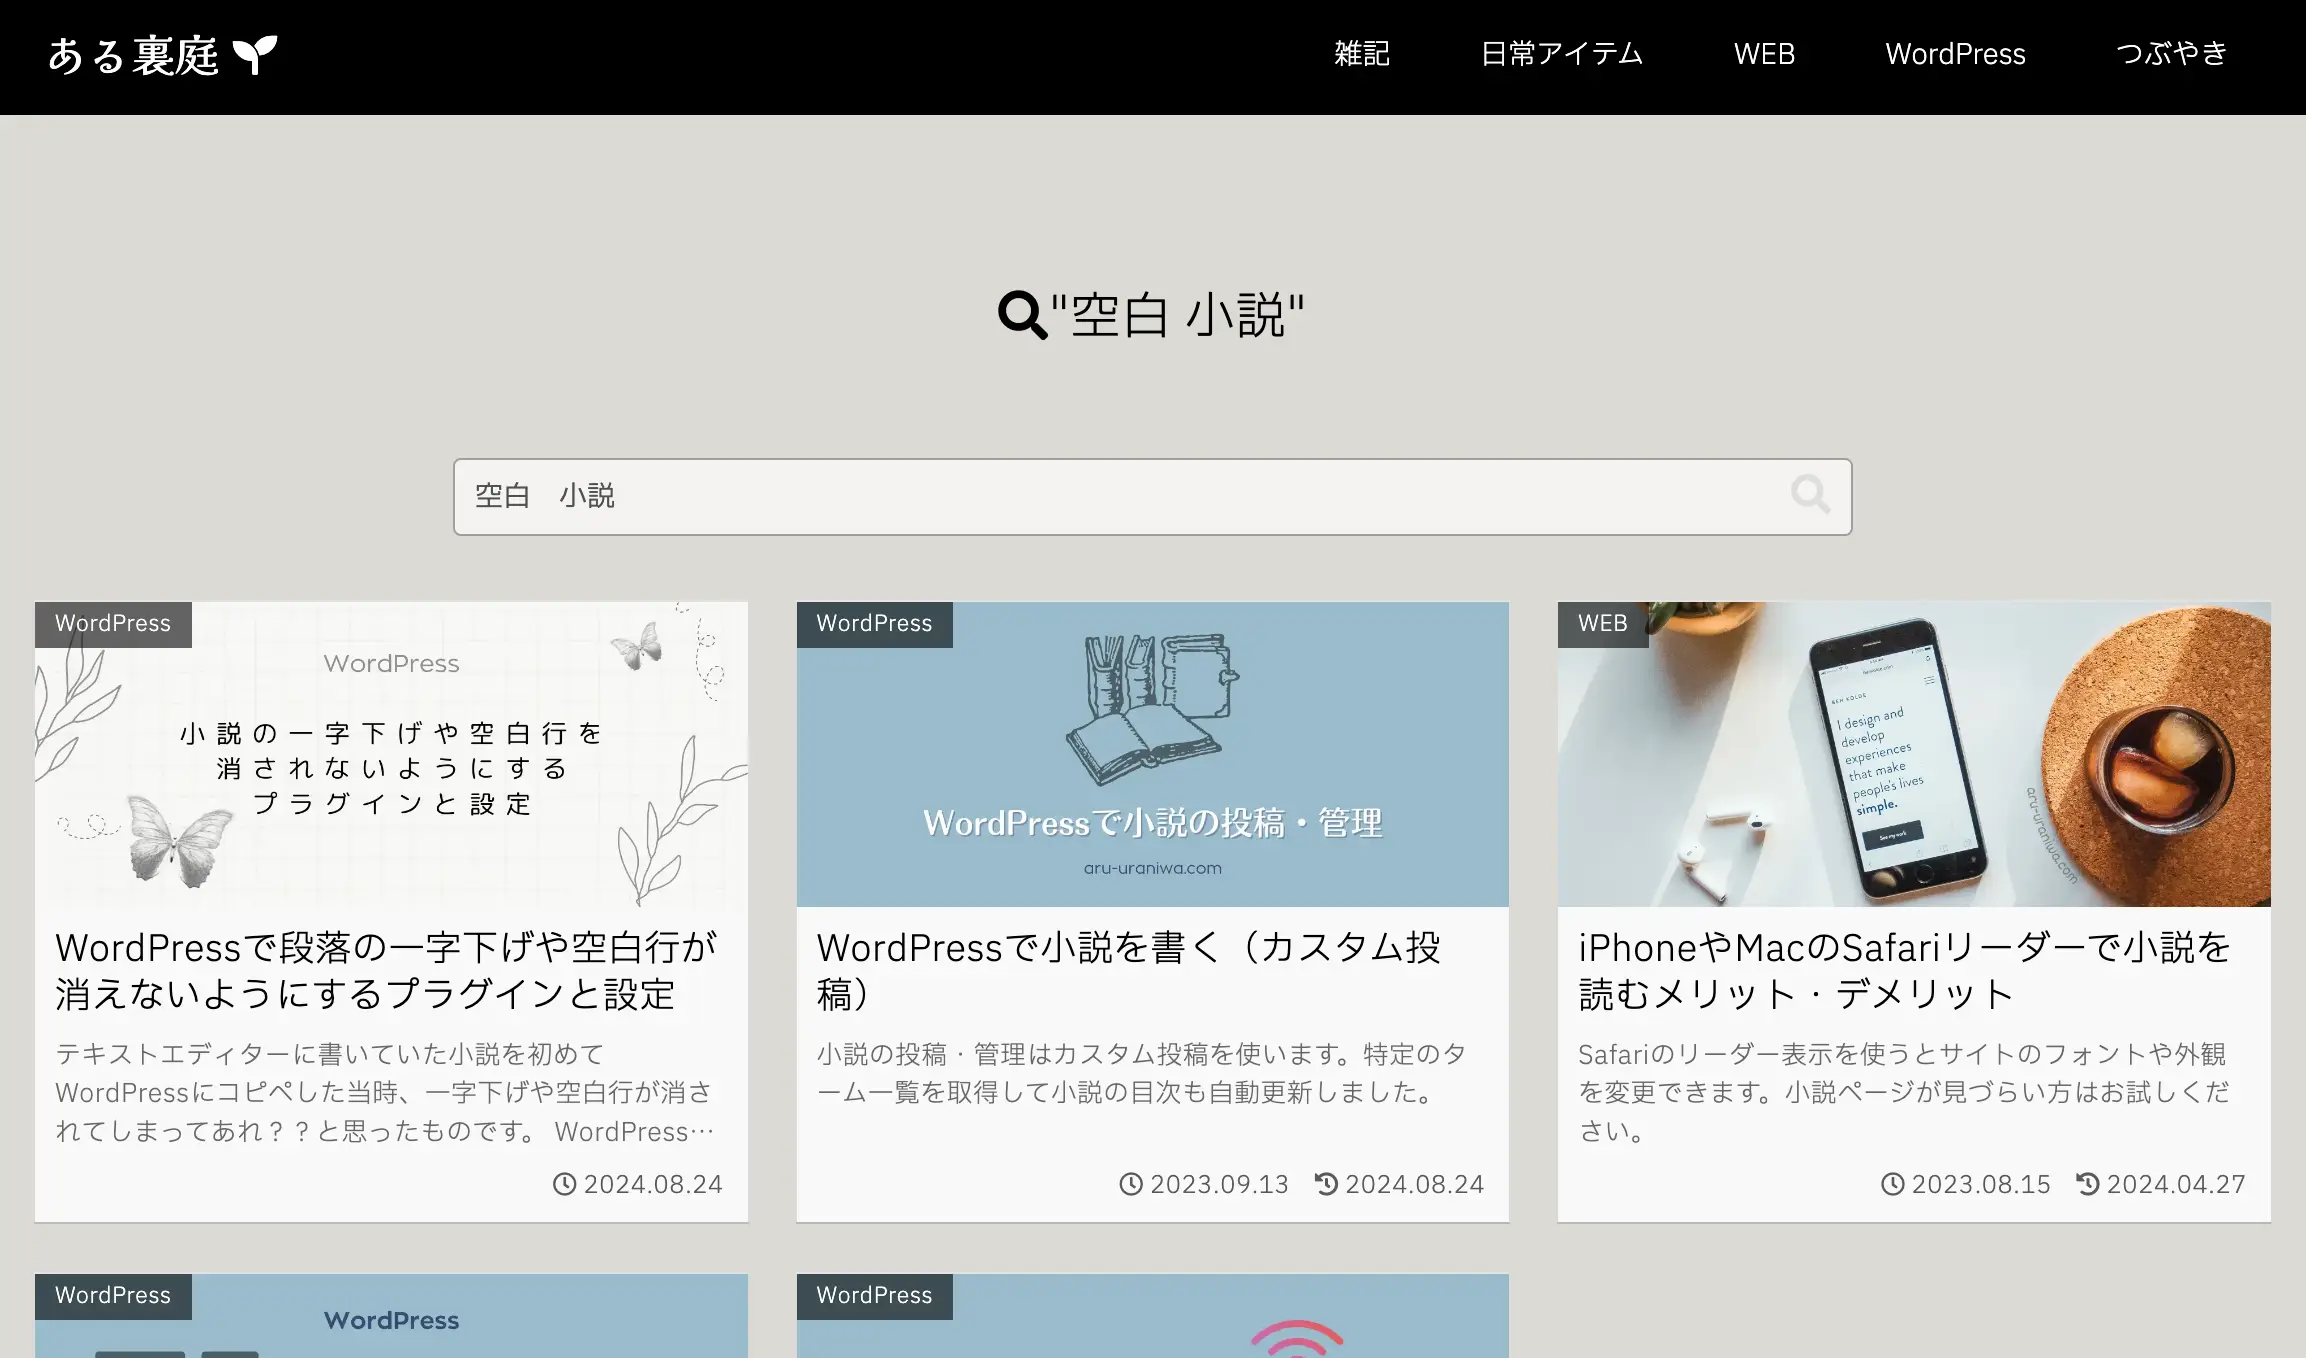Open the bottom-left blue card with bold WordPress title
Viewport: 2306px width, 1358px height.
391,1316
